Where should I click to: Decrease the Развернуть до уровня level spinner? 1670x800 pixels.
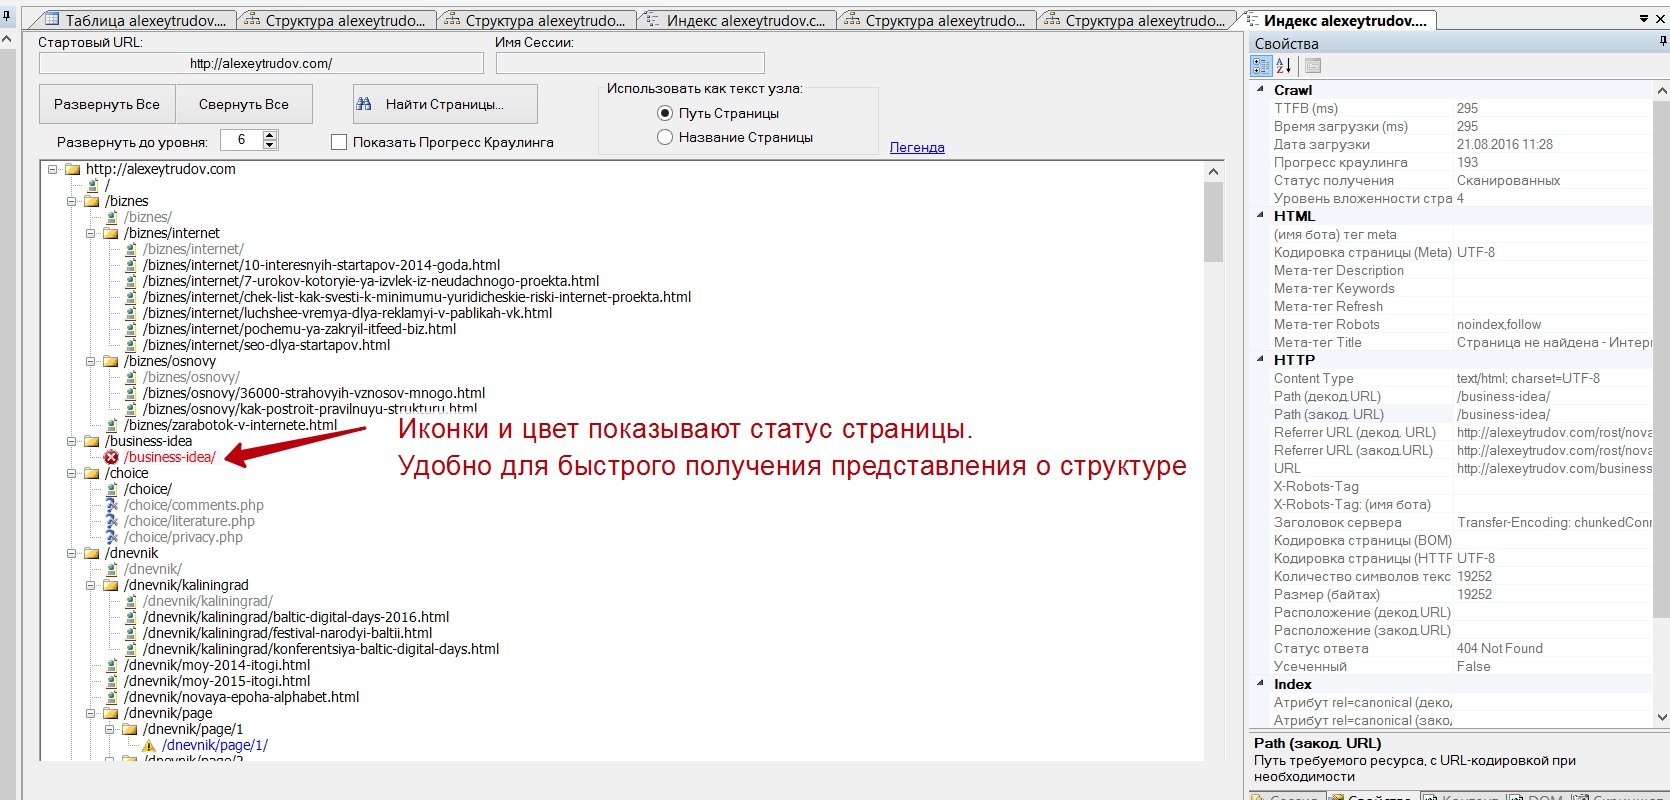pos(270,145)
